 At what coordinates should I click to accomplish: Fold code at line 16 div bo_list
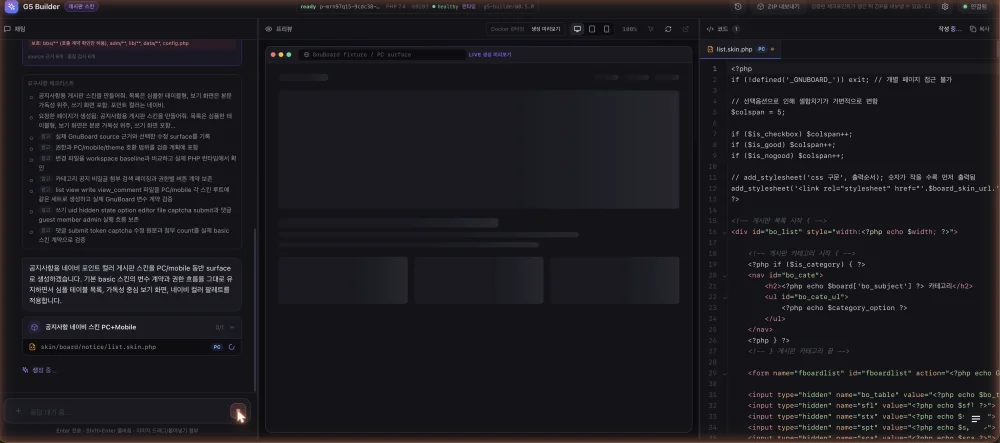point(725,232)
